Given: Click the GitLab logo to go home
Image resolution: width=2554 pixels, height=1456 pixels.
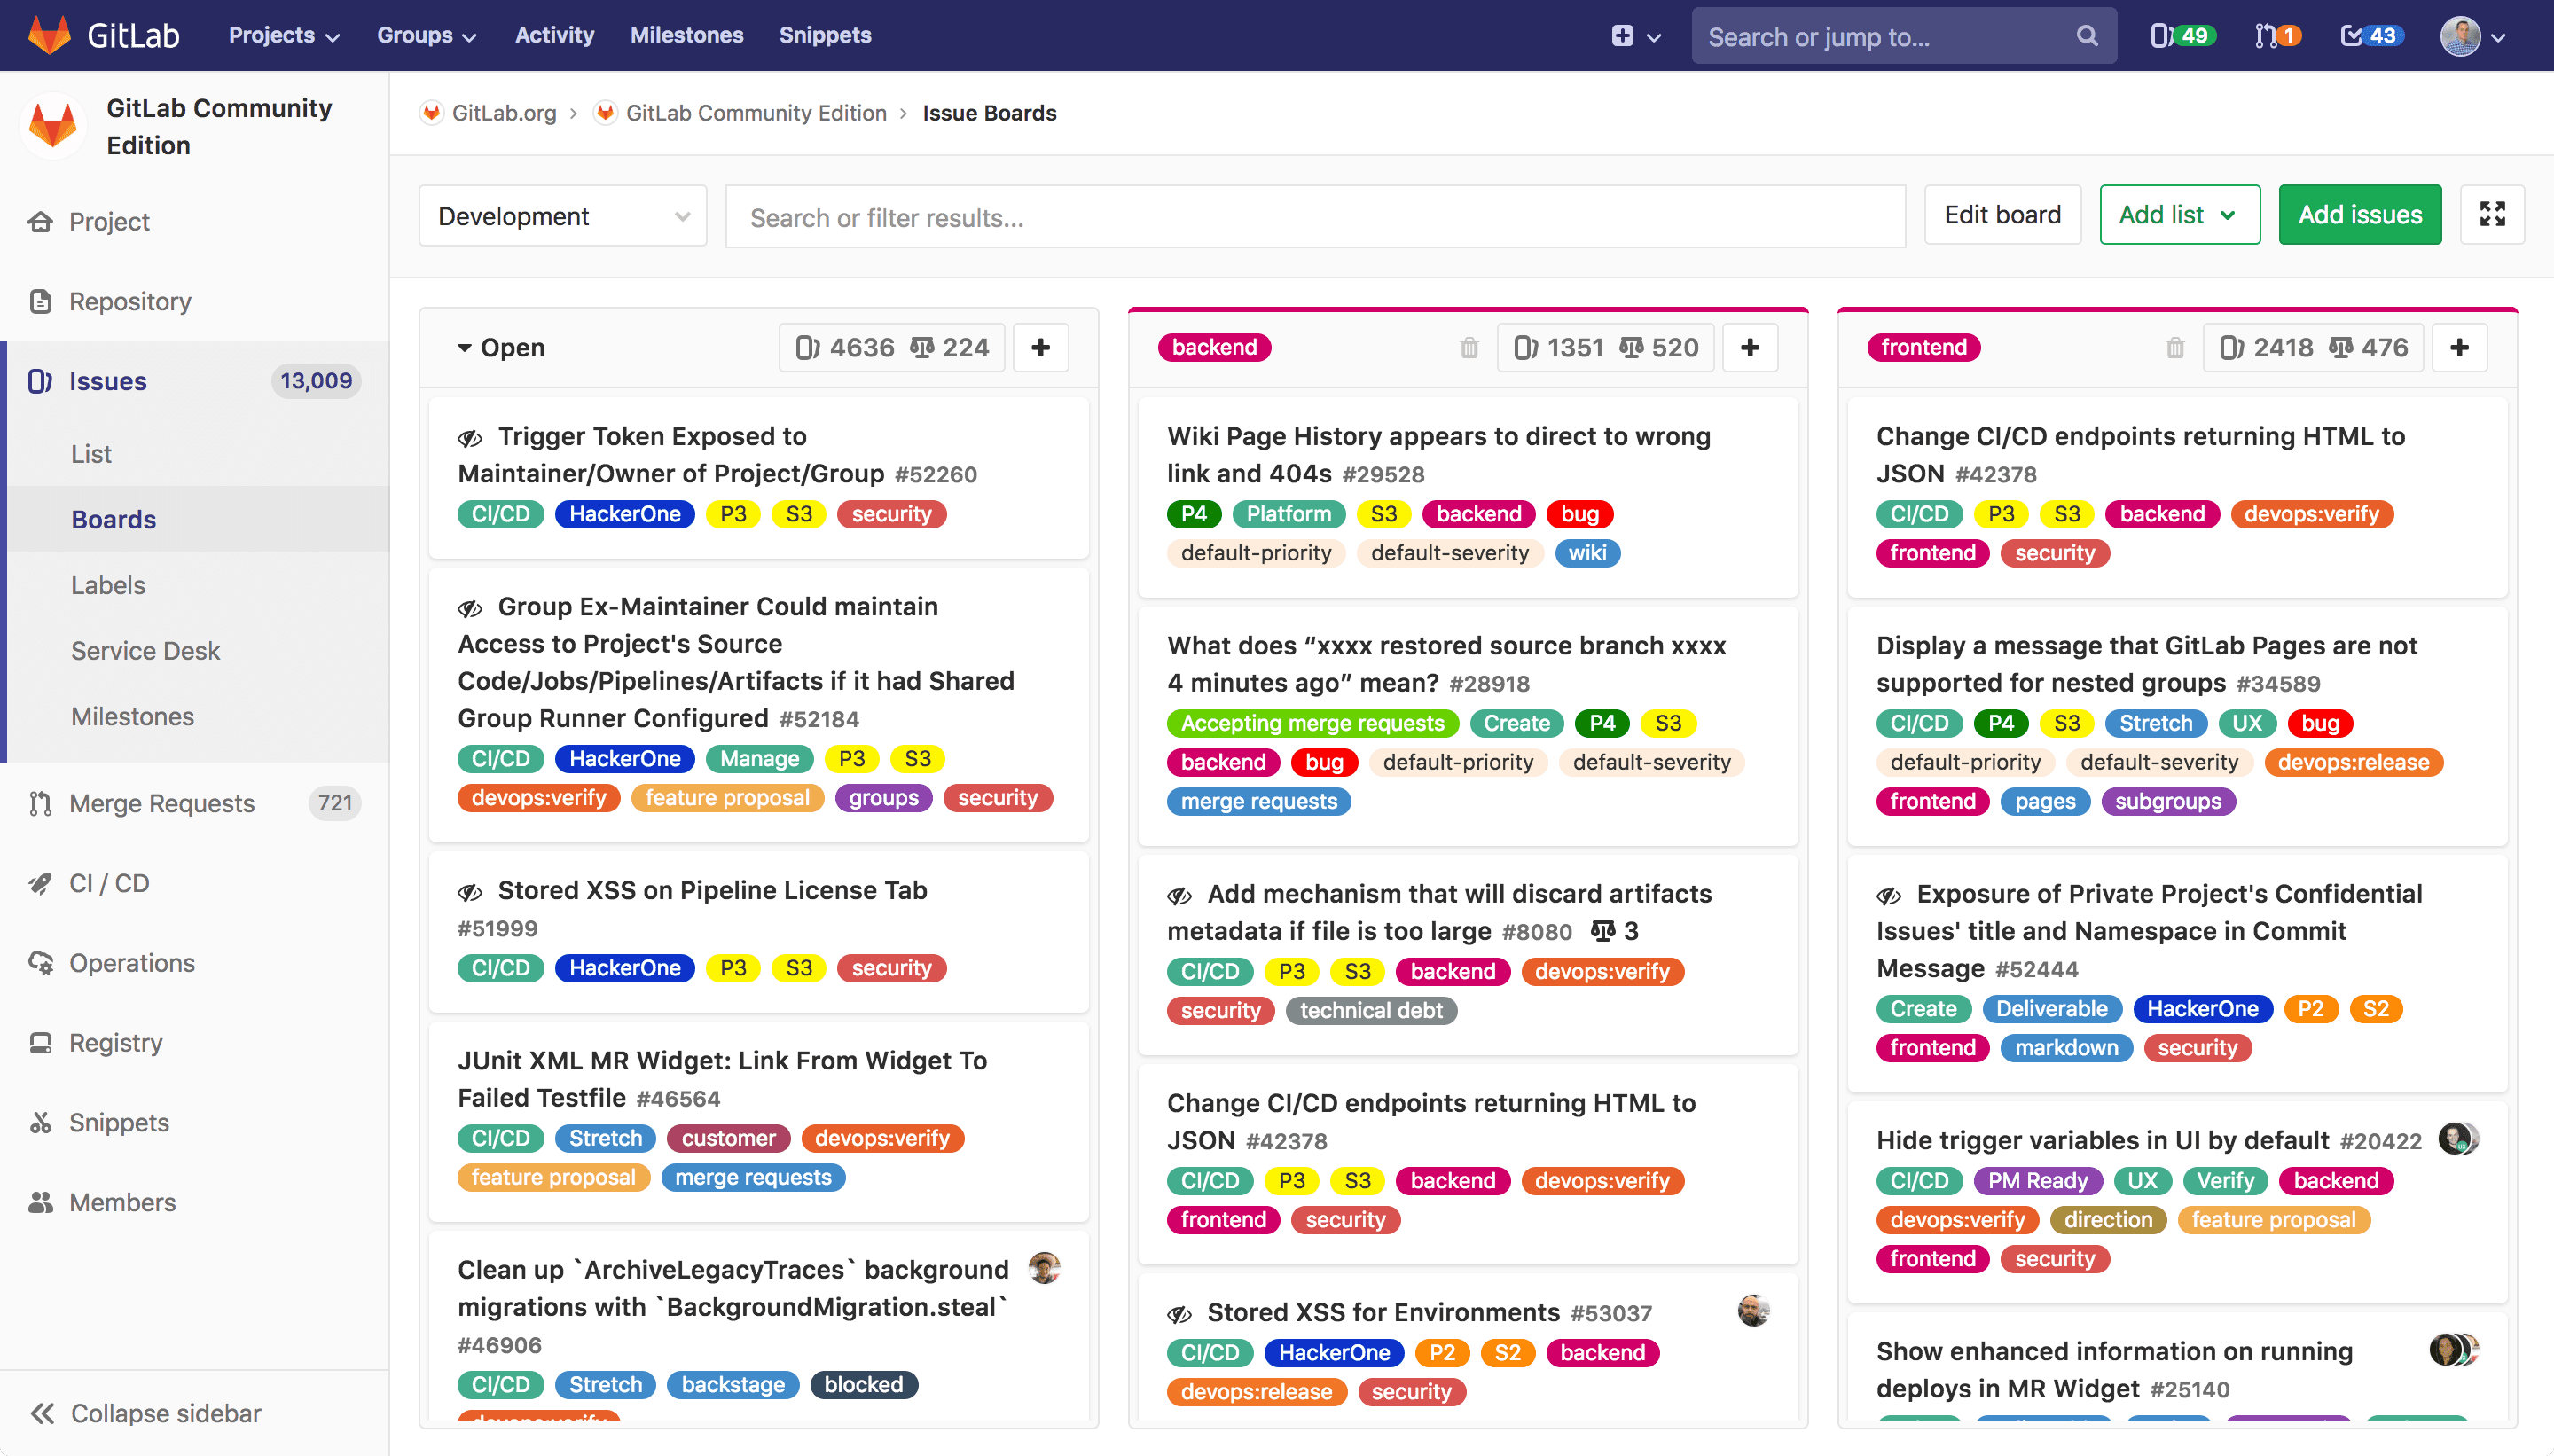Looking at the screenshot, I should coord(47,35).
